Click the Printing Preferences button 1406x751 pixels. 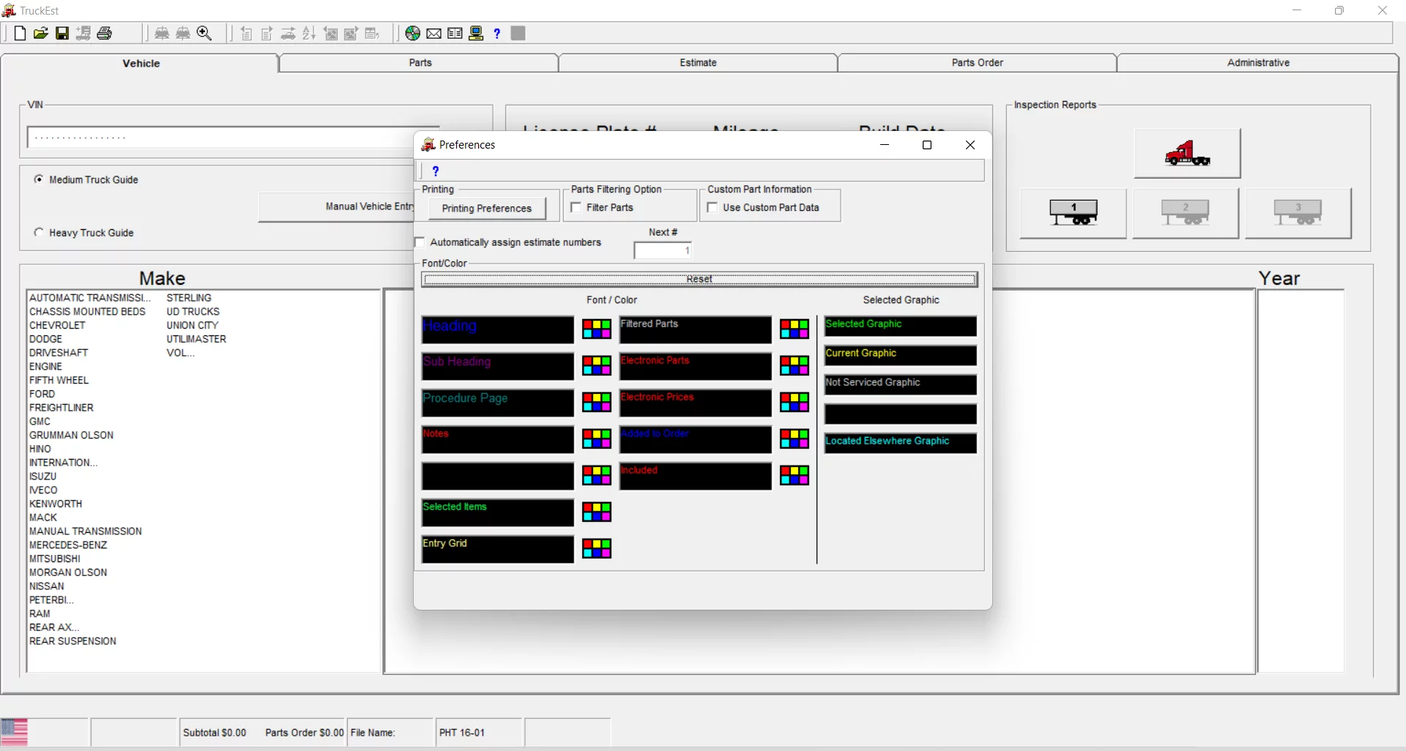pos(487,207)
